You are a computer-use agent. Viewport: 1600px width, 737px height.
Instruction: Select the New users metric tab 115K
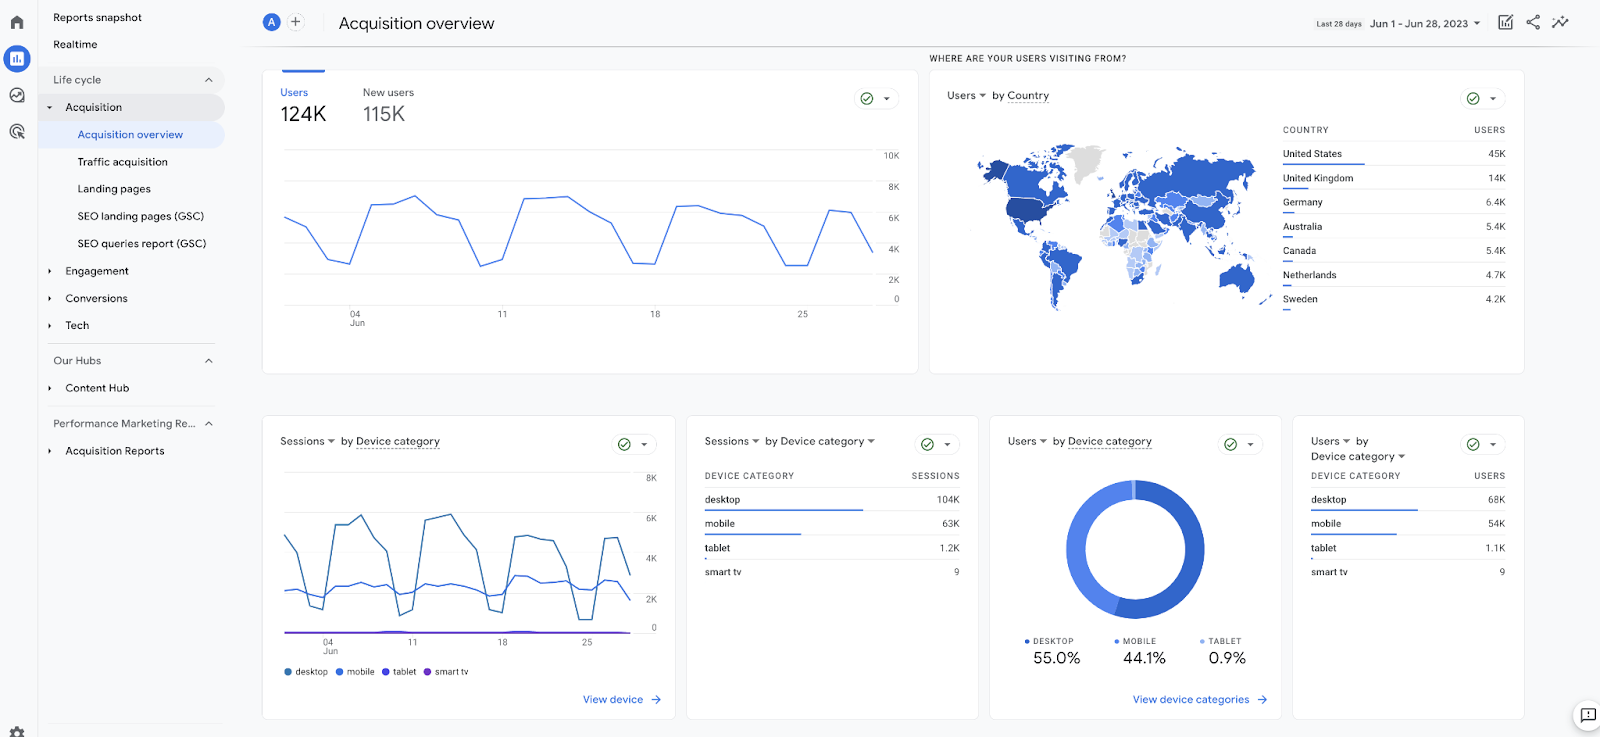(x=388, y=105)
